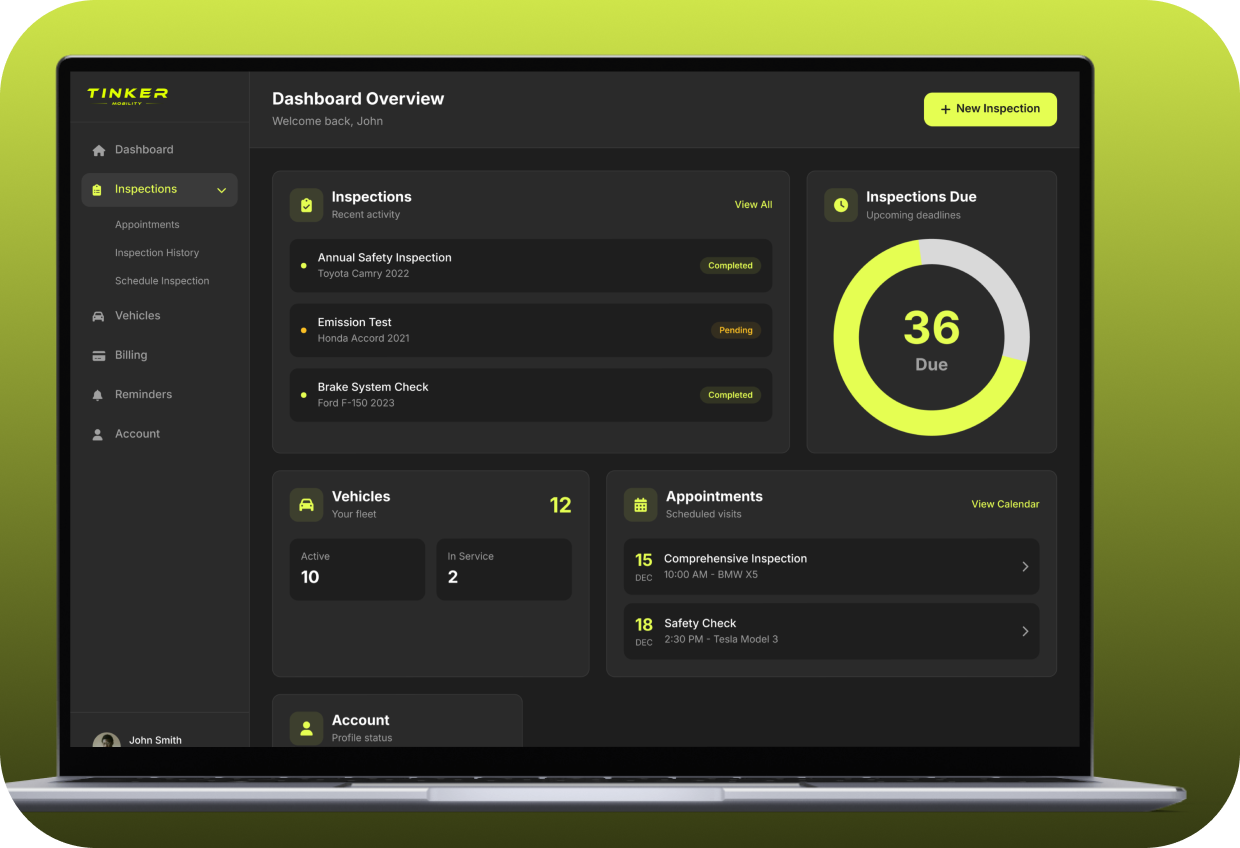
Task: Click the Vehicles car icon in sidebar
Action: click(x=98, y=316)
